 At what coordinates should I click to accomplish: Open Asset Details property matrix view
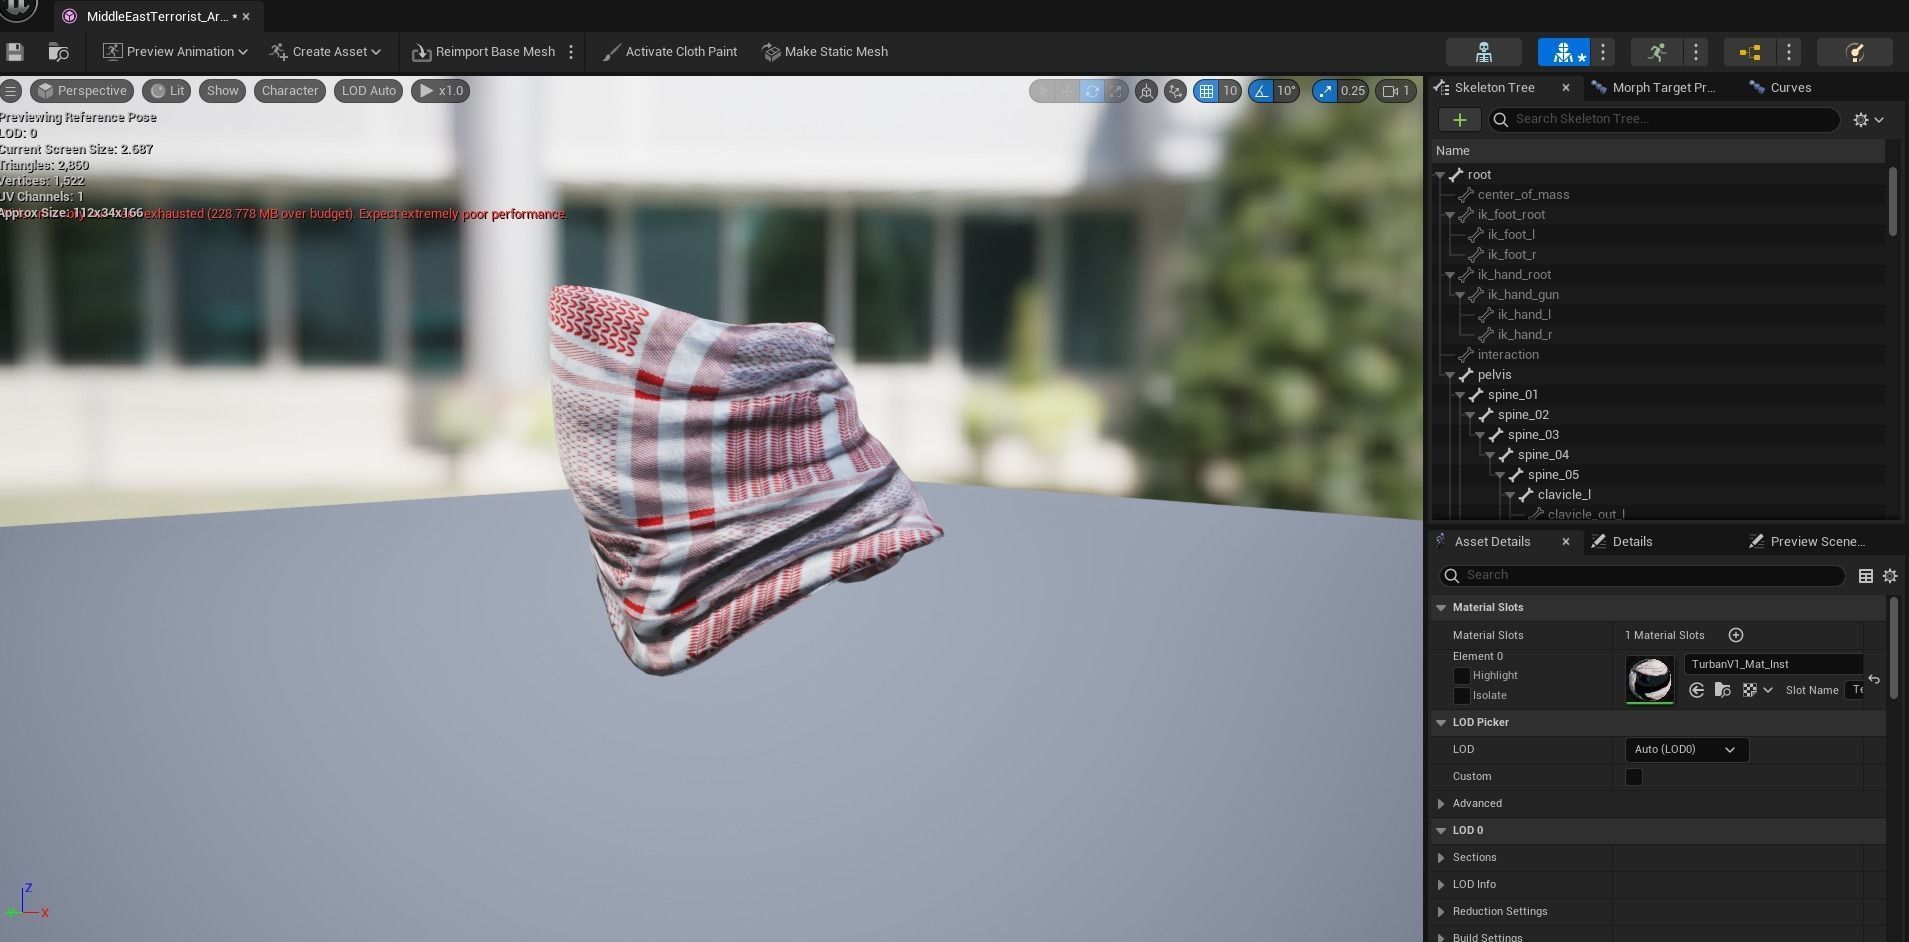click(1865, 576)
